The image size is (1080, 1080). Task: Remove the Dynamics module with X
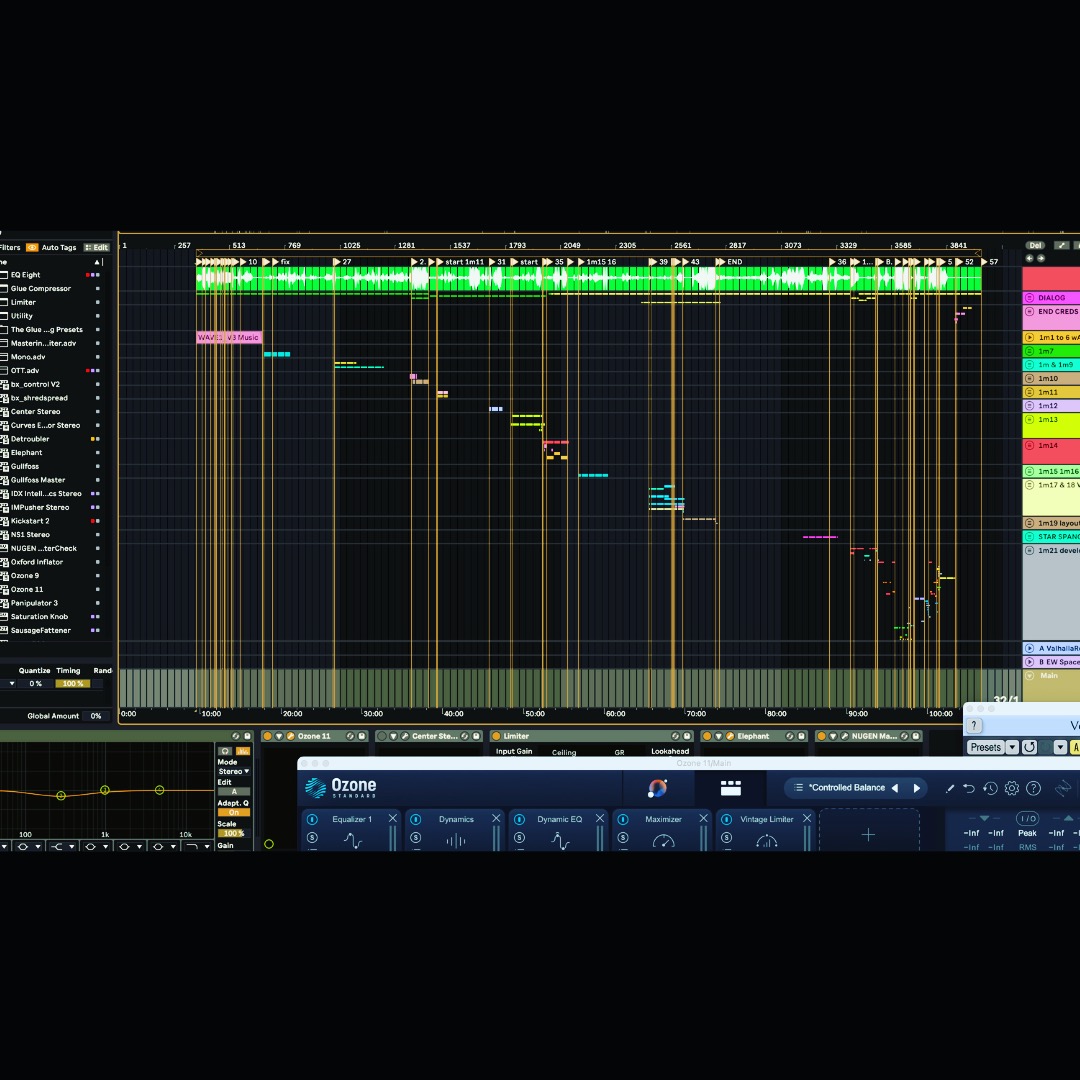tap(496, 818)
